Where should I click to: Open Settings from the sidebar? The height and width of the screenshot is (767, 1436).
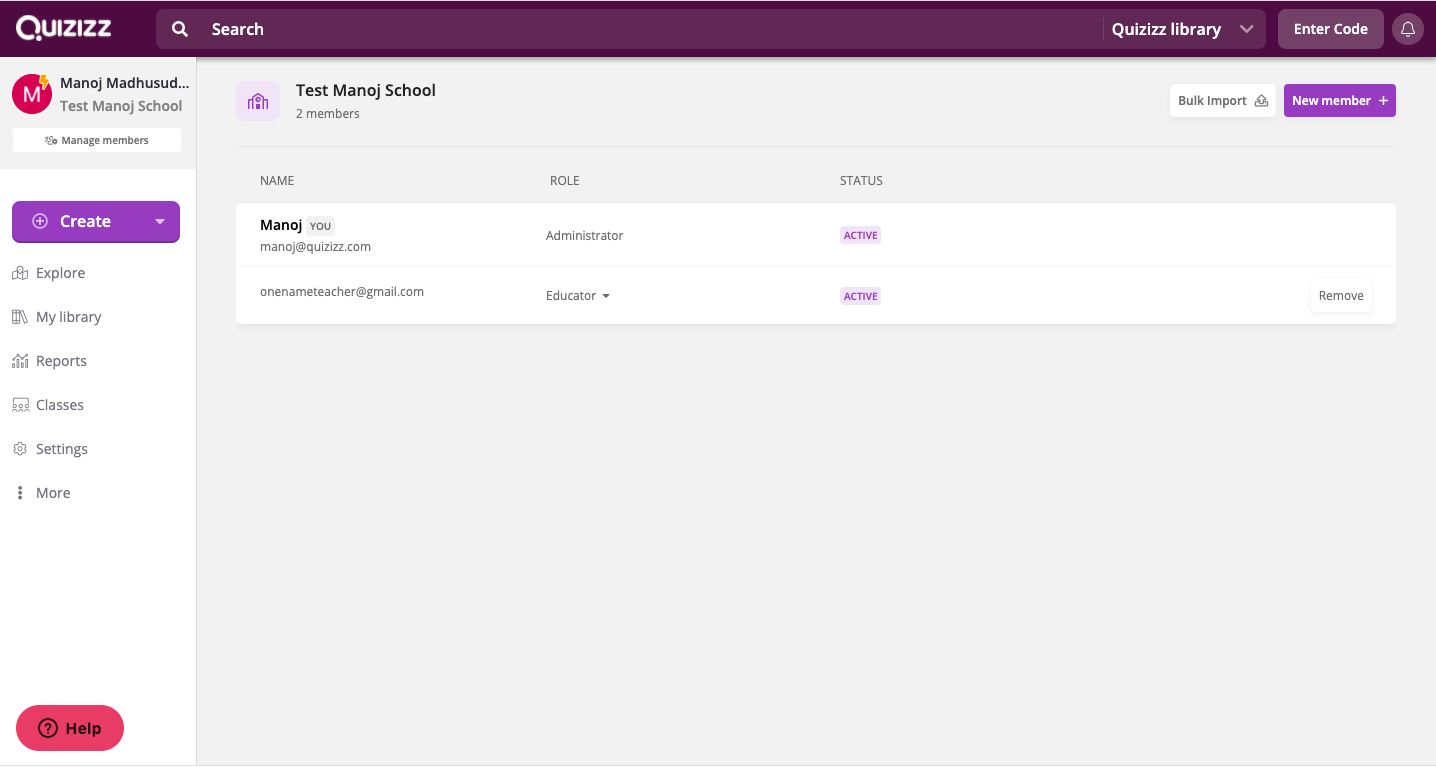click(x=61, y=449)
